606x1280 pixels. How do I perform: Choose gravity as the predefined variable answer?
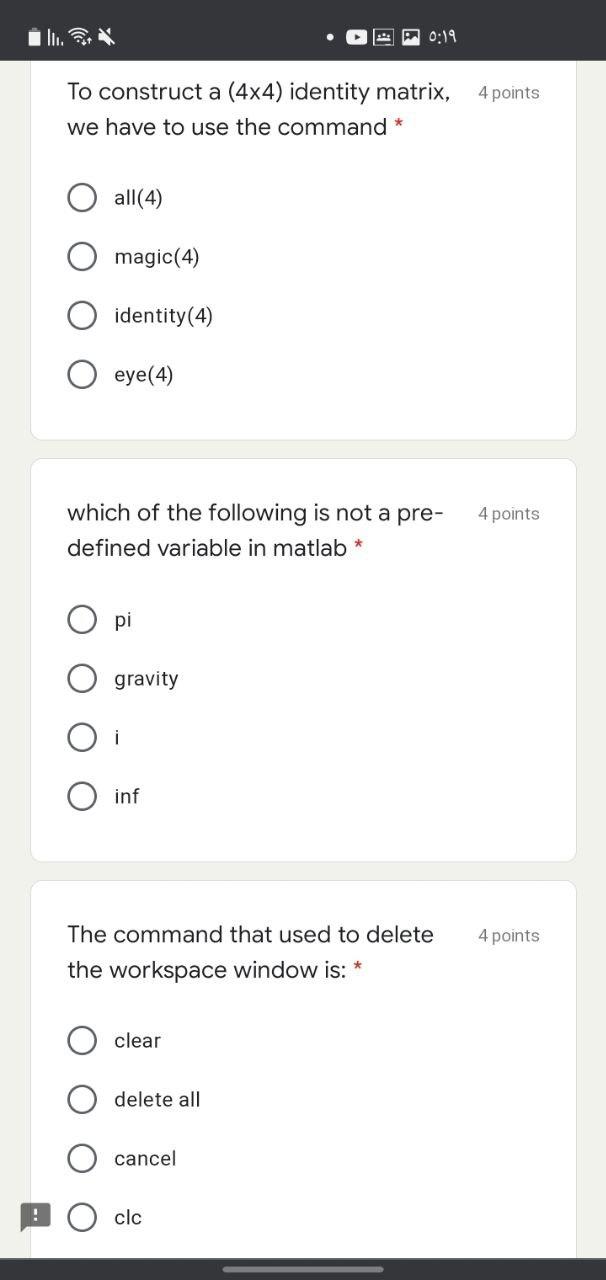(82, 678)
